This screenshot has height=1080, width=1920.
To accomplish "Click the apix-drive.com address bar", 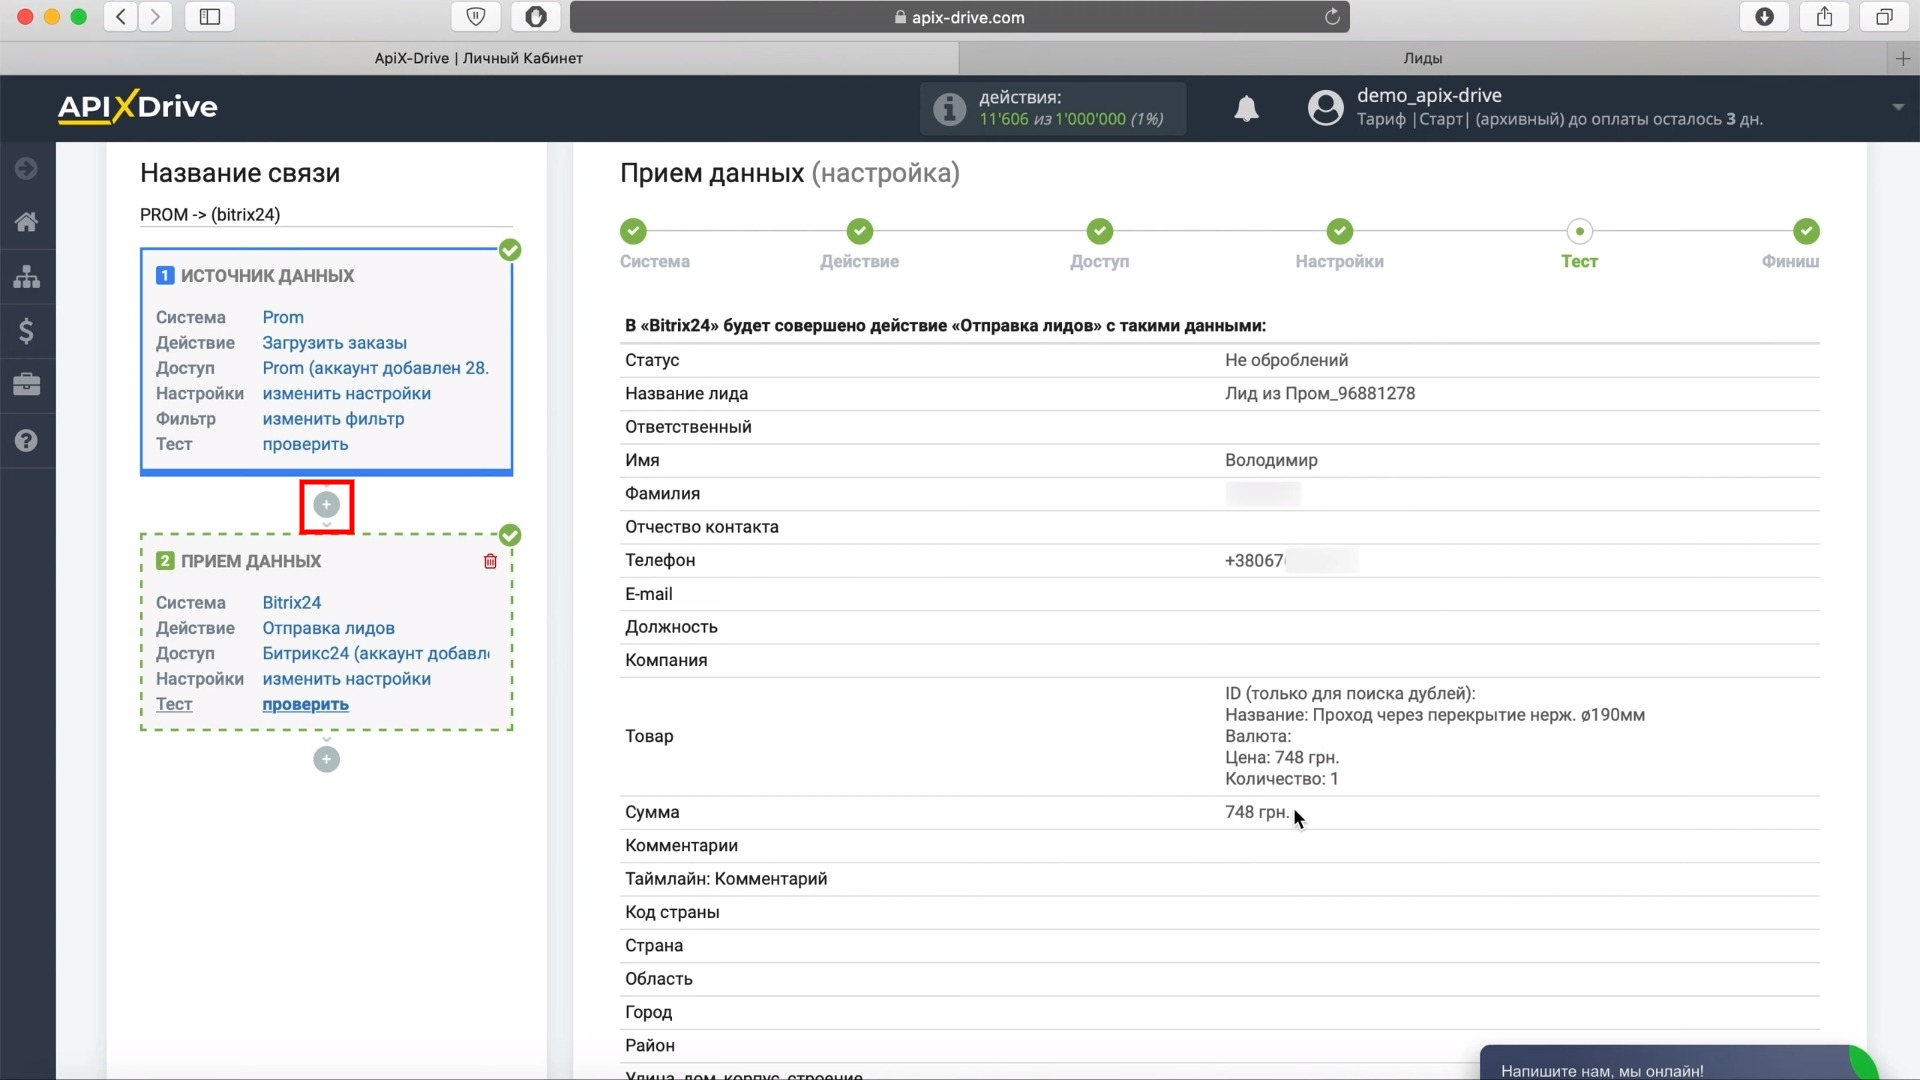I will click(960, 17).
